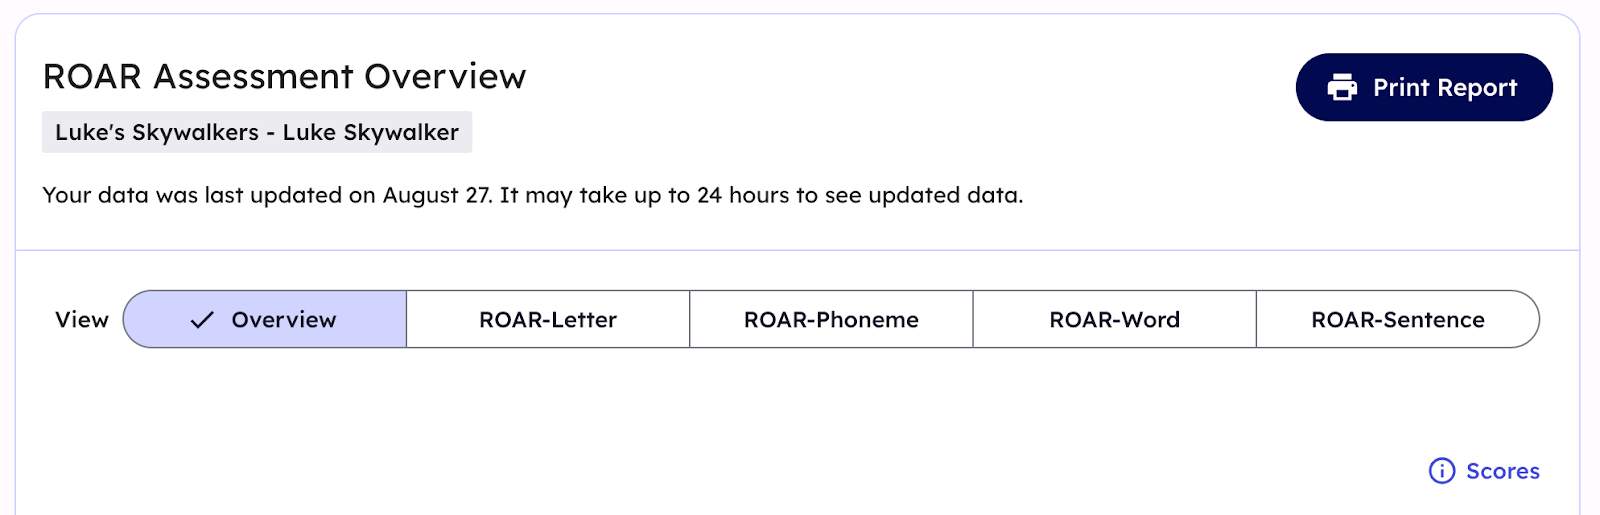Click the 'Print Report' text label
The height and width of the screenshot is (515, 1600).
tap(1445, 88)
